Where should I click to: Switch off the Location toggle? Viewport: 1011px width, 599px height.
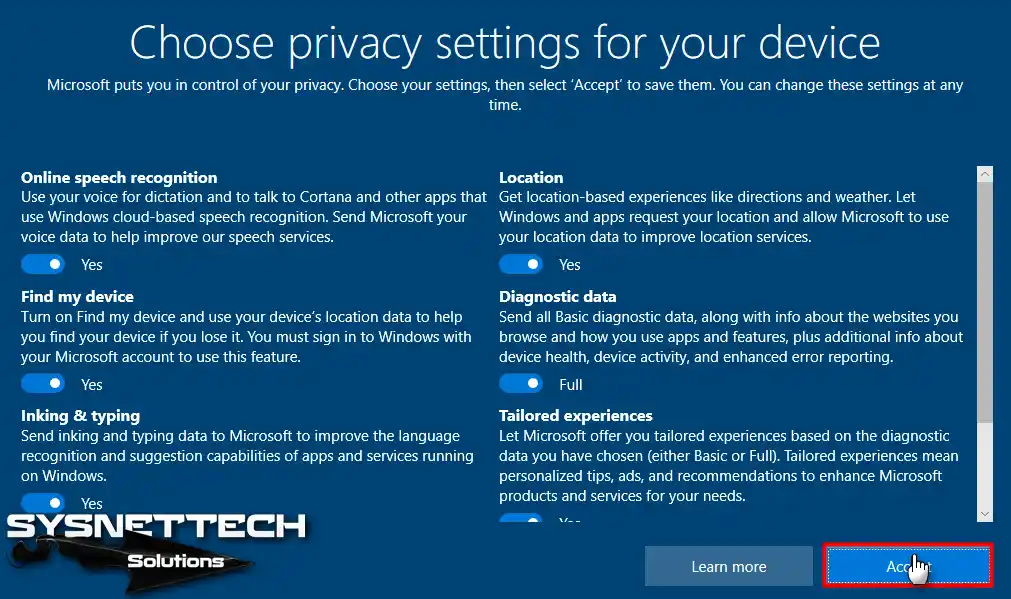point(521,265)
